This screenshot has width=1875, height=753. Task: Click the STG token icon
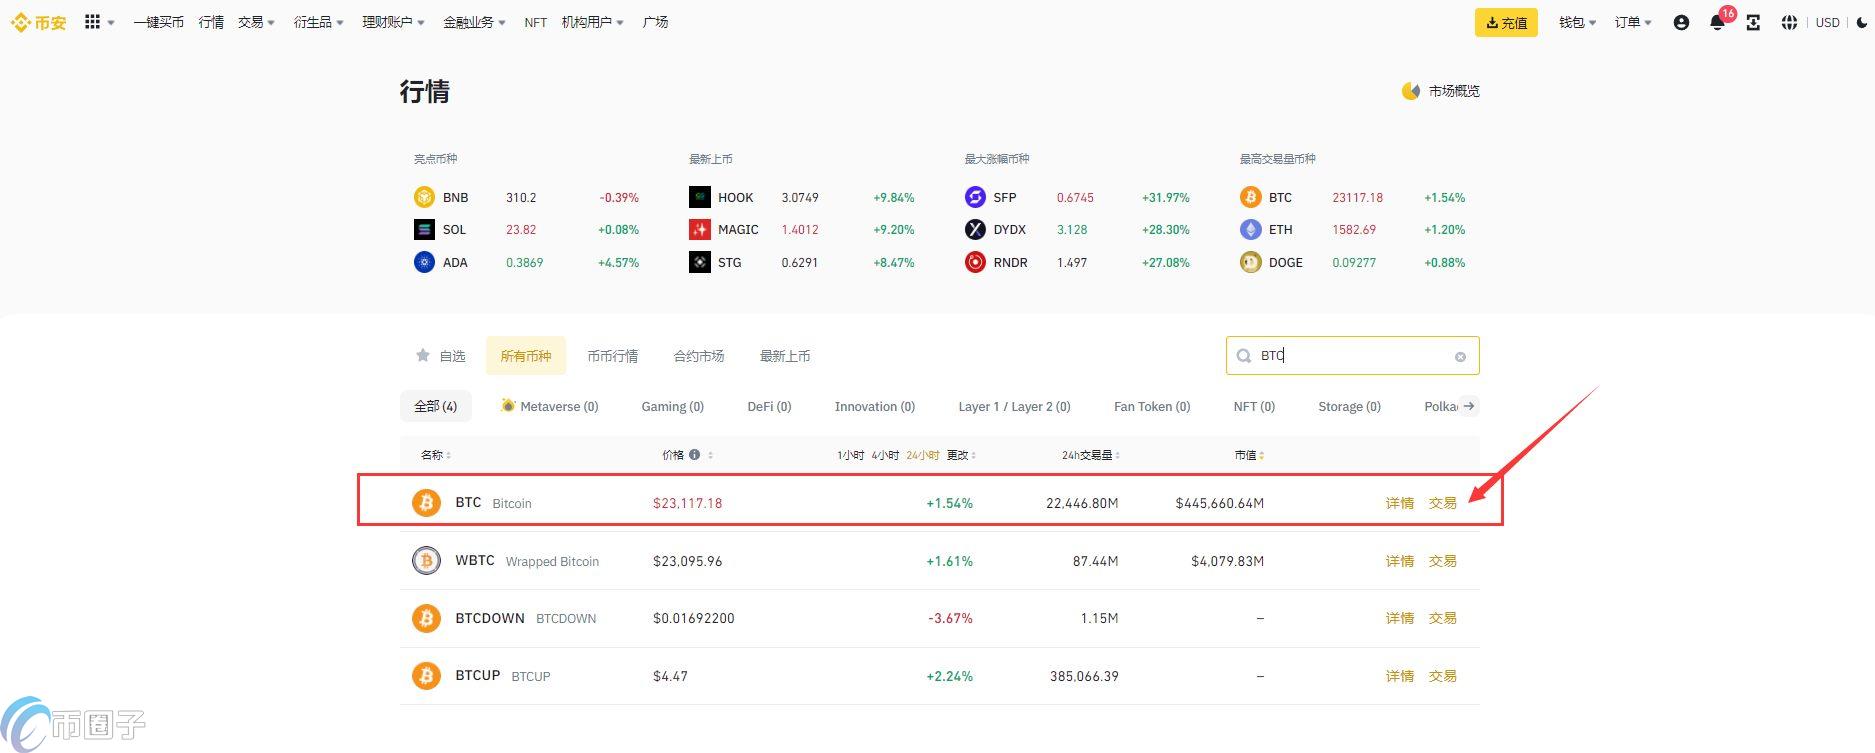click(700, 262)
